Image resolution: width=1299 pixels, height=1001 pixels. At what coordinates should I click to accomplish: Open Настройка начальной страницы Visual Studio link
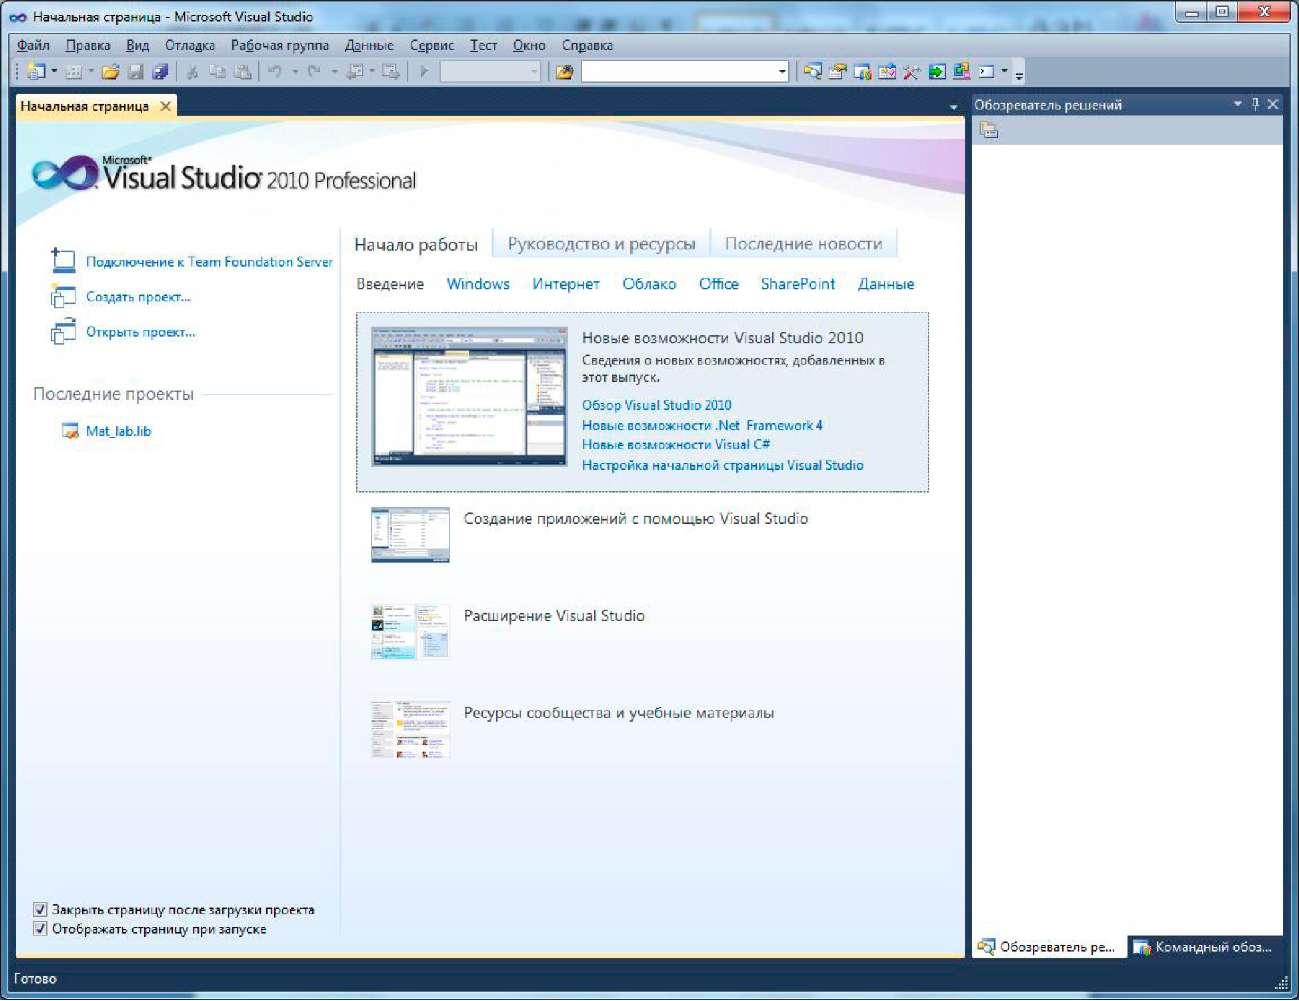[723, 465]
